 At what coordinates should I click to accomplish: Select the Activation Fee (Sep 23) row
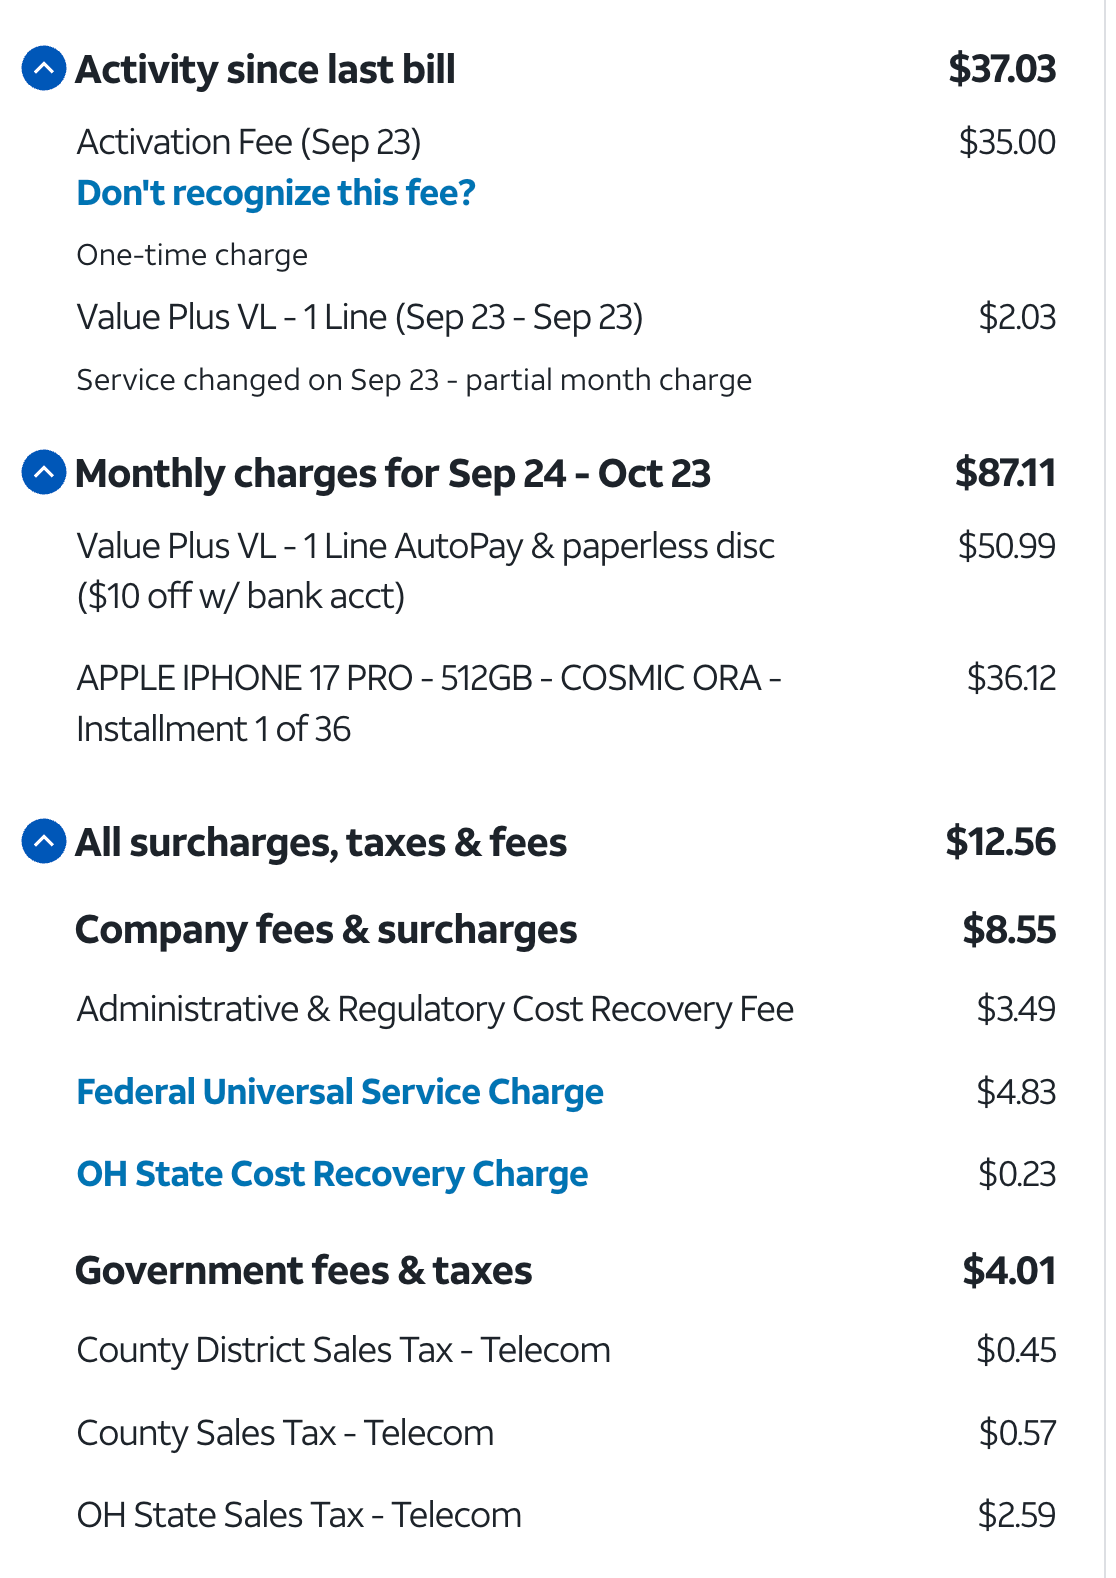coord(249,143)
